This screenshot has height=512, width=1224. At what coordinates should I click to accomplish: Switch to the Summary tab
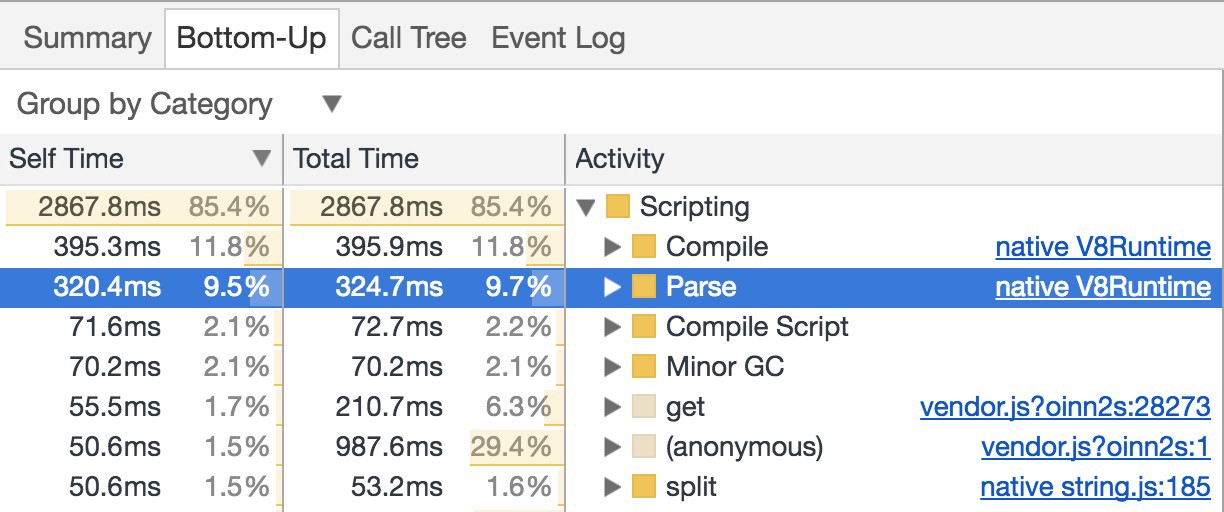(86, 38)
